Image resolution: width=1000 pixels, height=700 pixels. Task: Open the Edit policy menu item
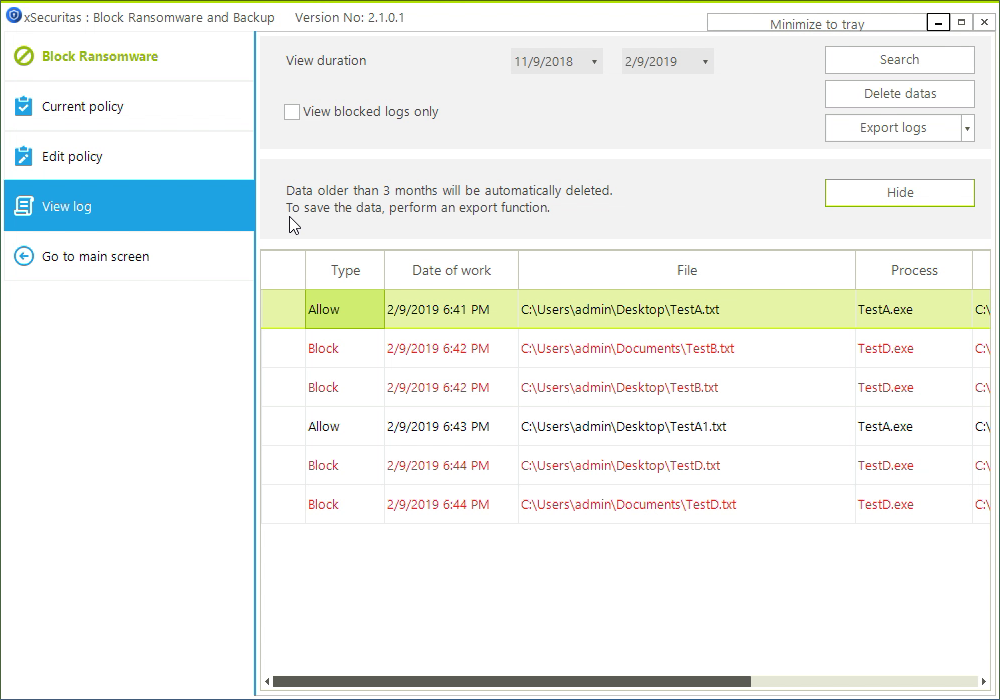click(129, 156)
